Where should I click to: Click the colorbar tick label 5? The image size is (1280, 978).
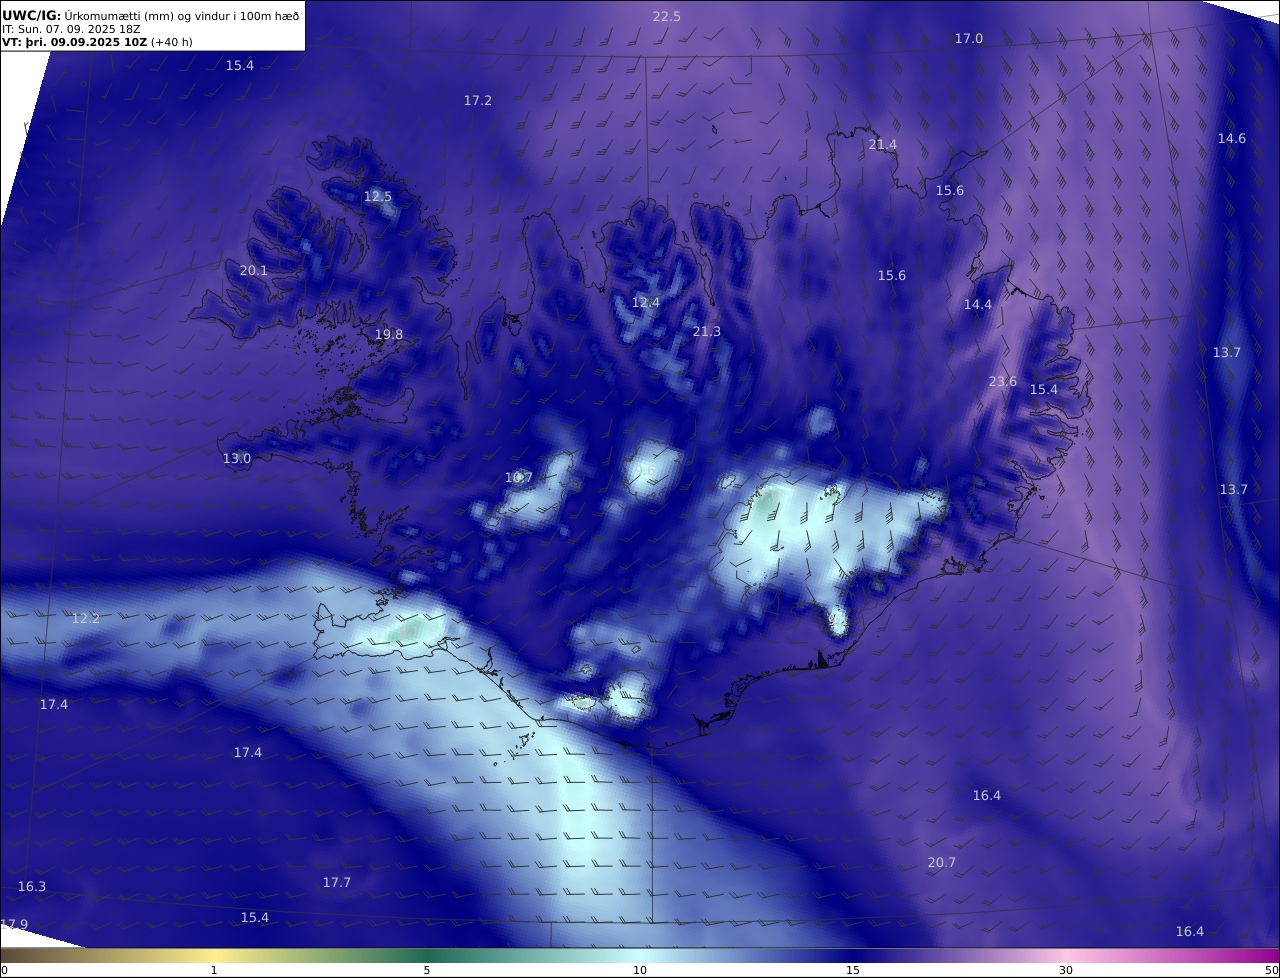click(x=427, y=970)
